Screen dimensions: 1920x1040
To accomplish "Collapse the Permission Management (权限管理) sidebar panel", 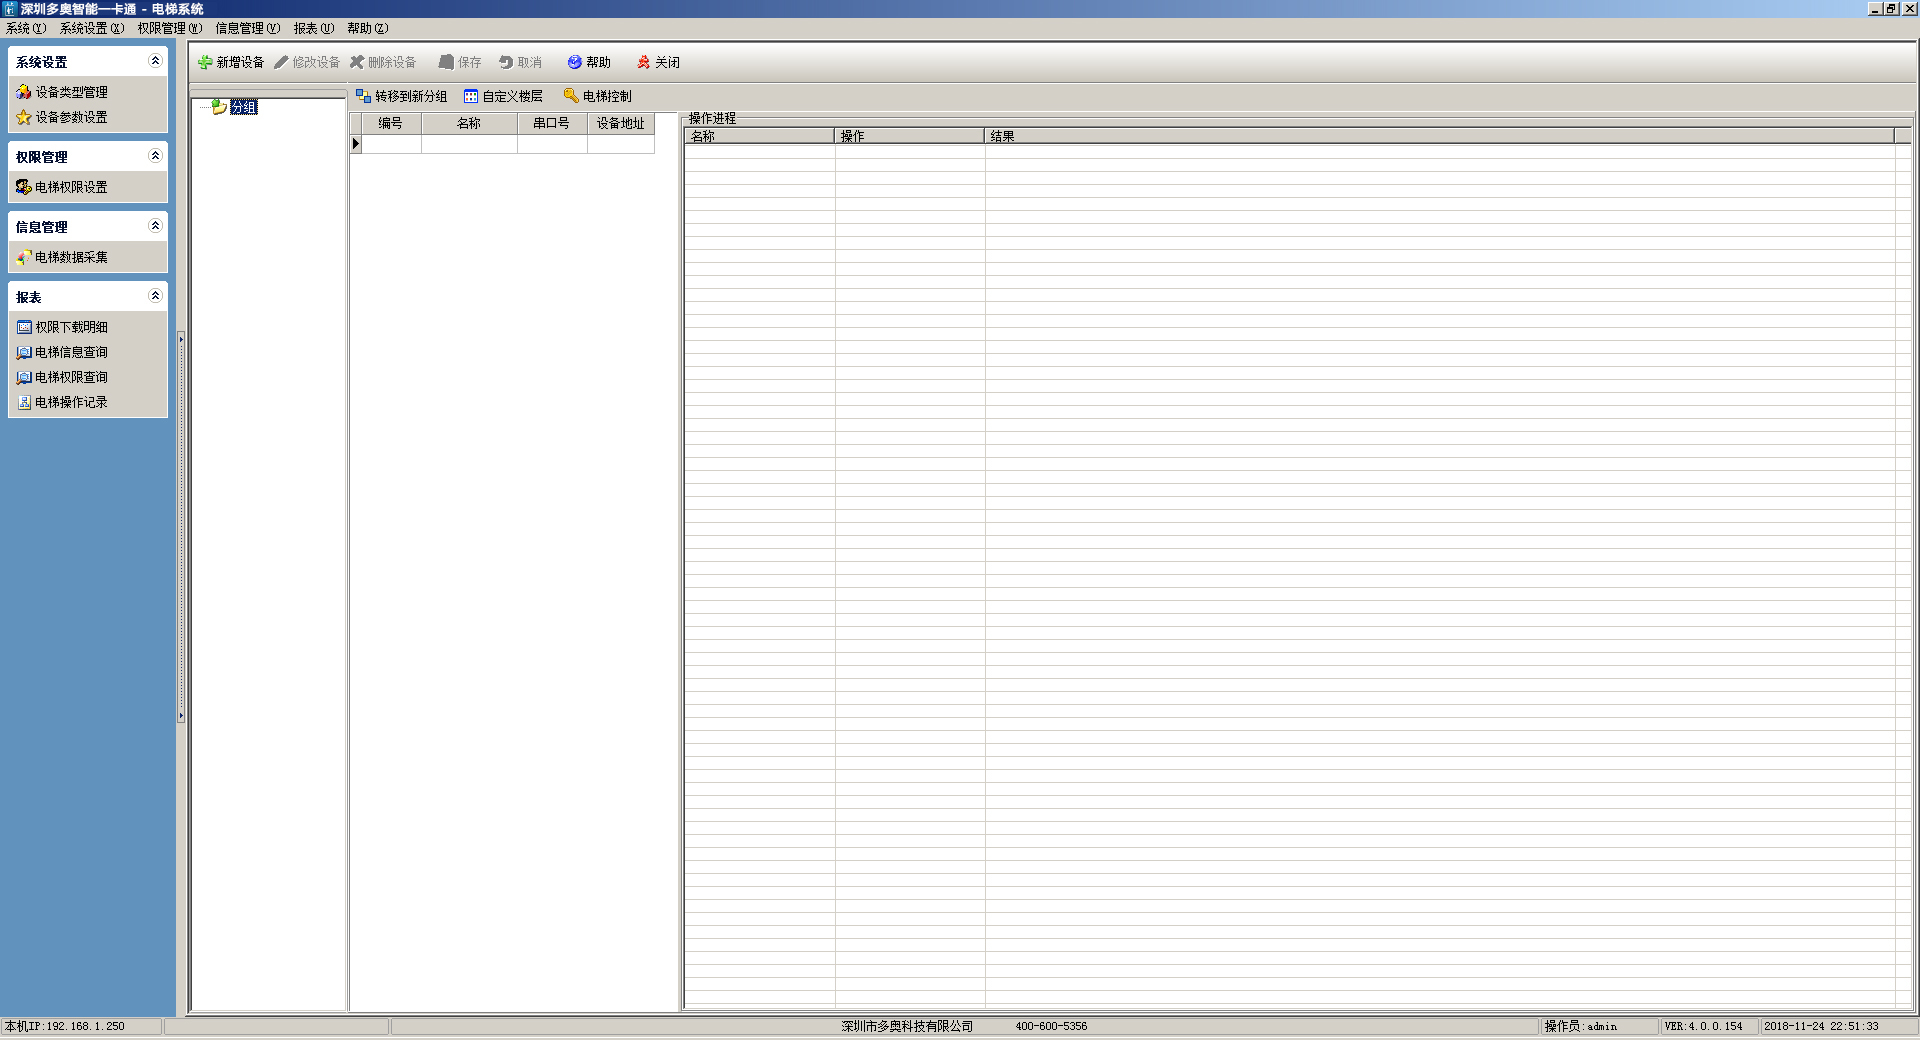I will pyautogui.click(x=155, y=156).
